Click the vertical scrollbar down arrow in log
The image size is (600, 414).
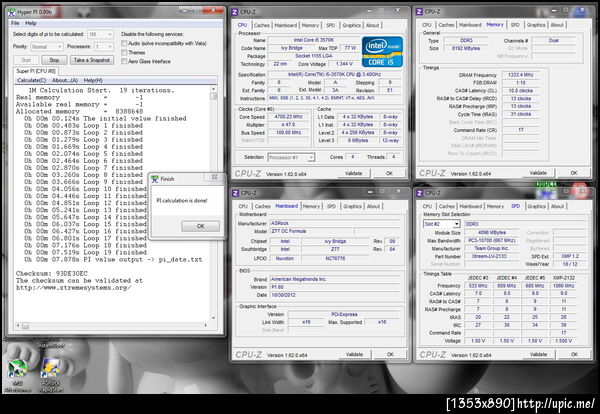tap(214, 318)
